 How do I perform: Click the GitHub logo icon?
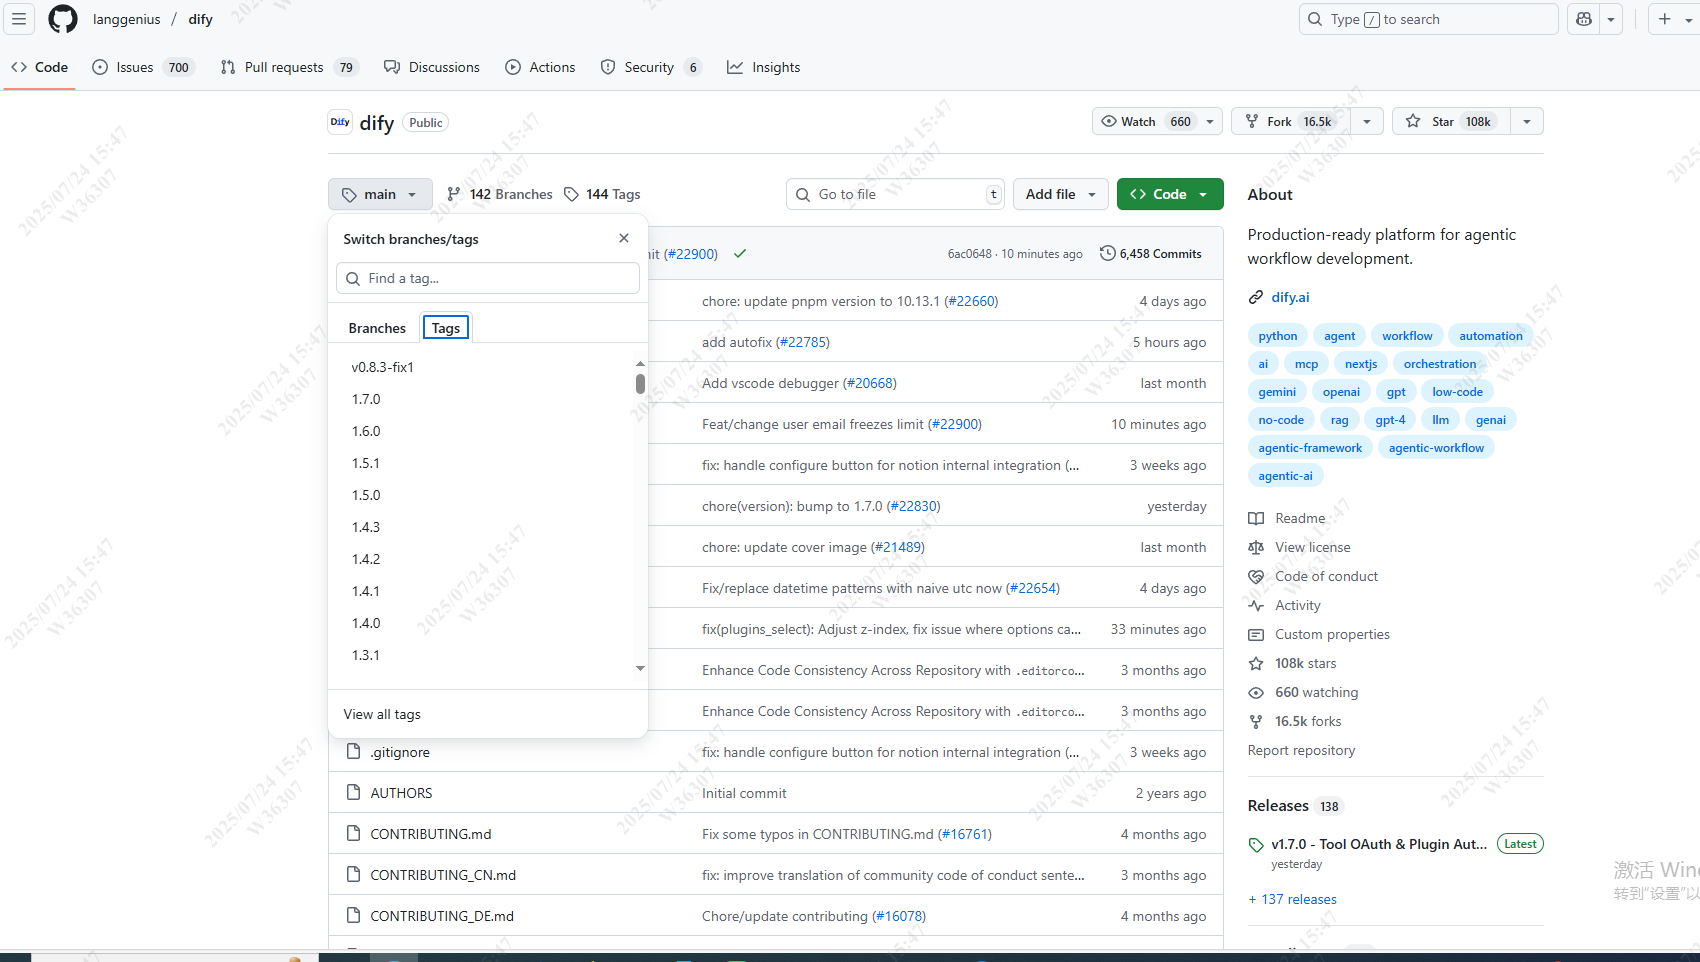pos(63,19)
